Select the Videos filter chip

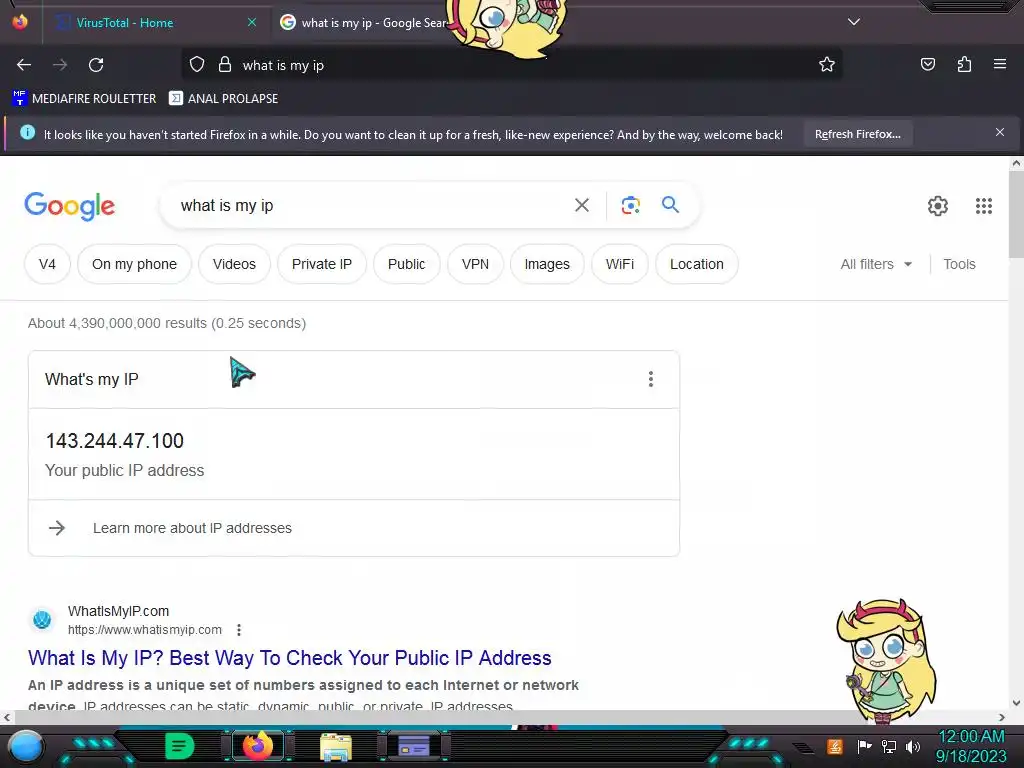[234, 264]
